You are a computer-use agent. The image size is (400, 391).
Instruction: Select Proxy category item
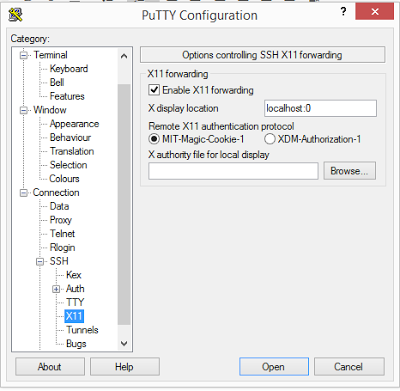[x=61, y=220]
